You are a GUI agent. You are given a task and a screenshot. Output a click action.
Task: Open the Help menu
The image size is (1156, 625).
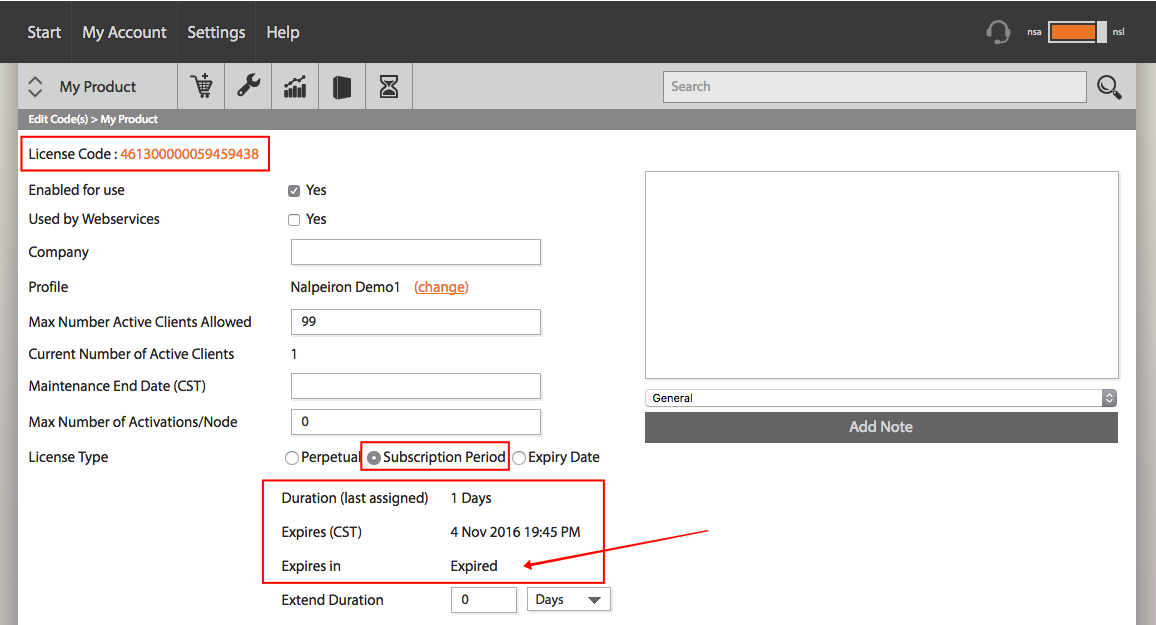click(283, 32)
